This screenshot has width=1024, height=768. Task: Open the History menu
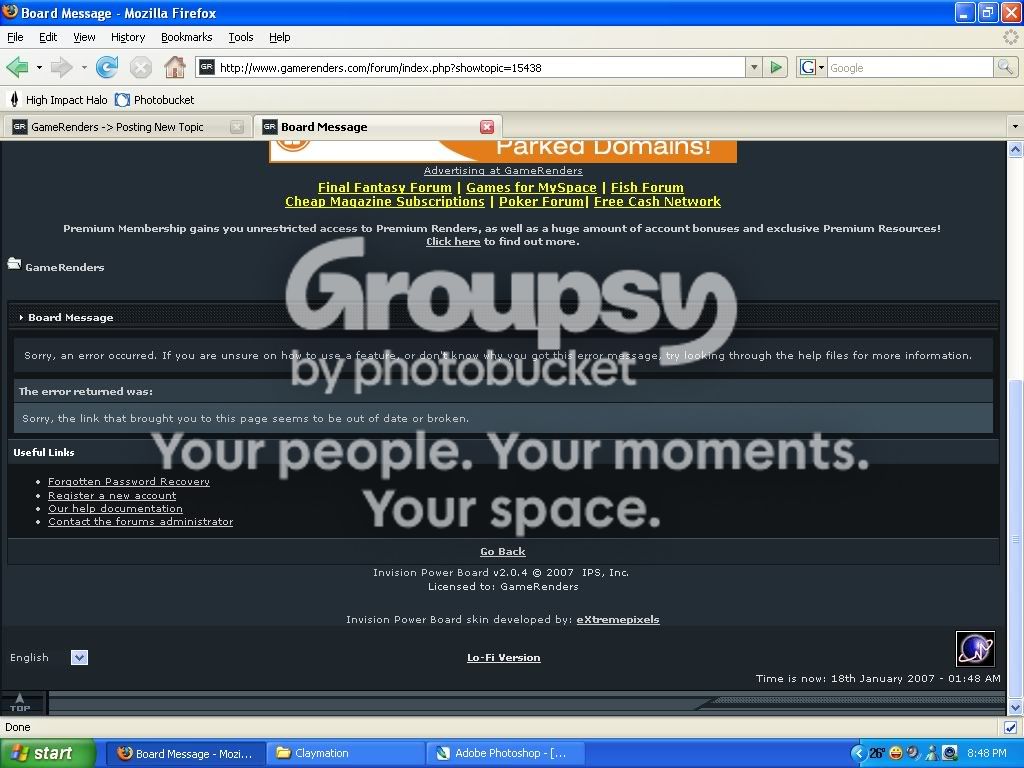tap(128, 37)
